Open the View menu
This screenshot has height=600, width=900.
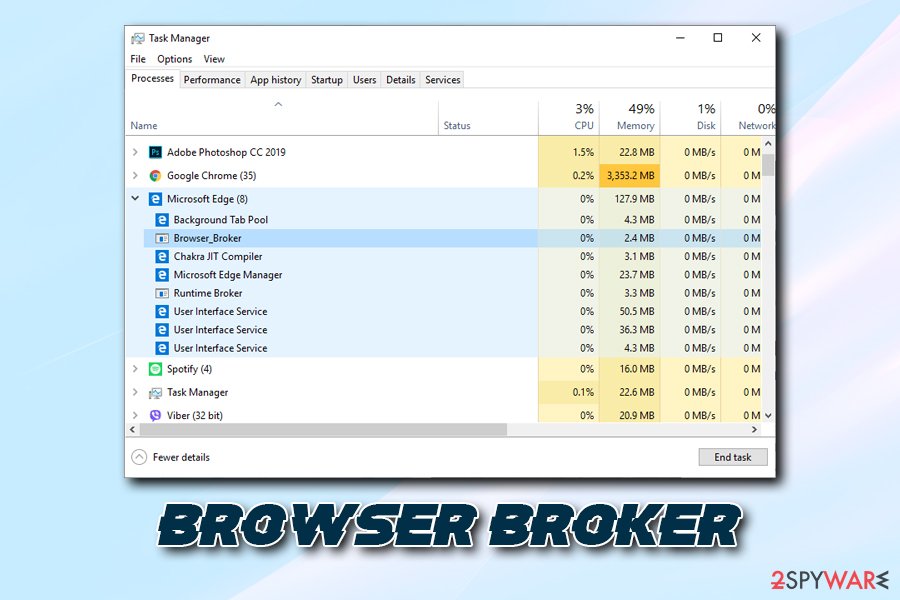click(214, 59)
